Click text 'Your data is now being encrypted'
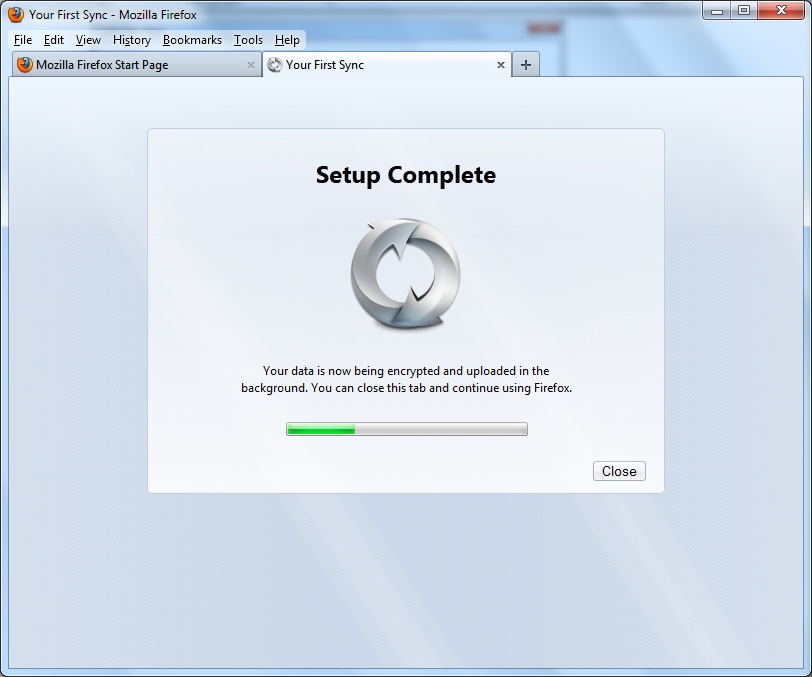The image size is (812, 677). (349, 371)
